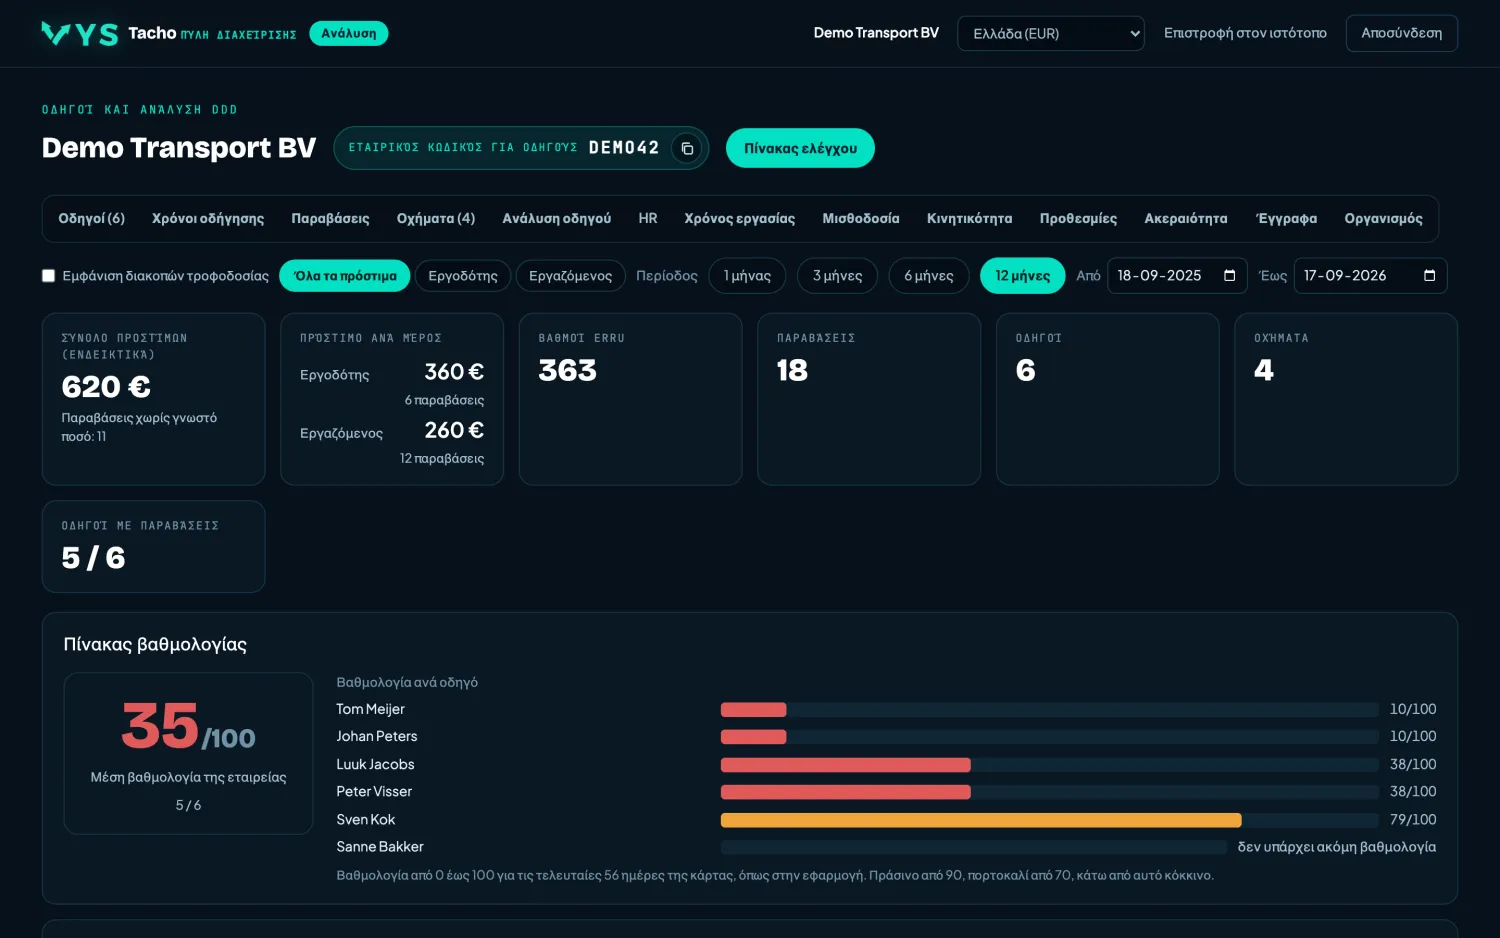Viewport: 1500px width, 938px height.
Task: Open the Οδηγοί (6) tab
Action: point(91,219)
